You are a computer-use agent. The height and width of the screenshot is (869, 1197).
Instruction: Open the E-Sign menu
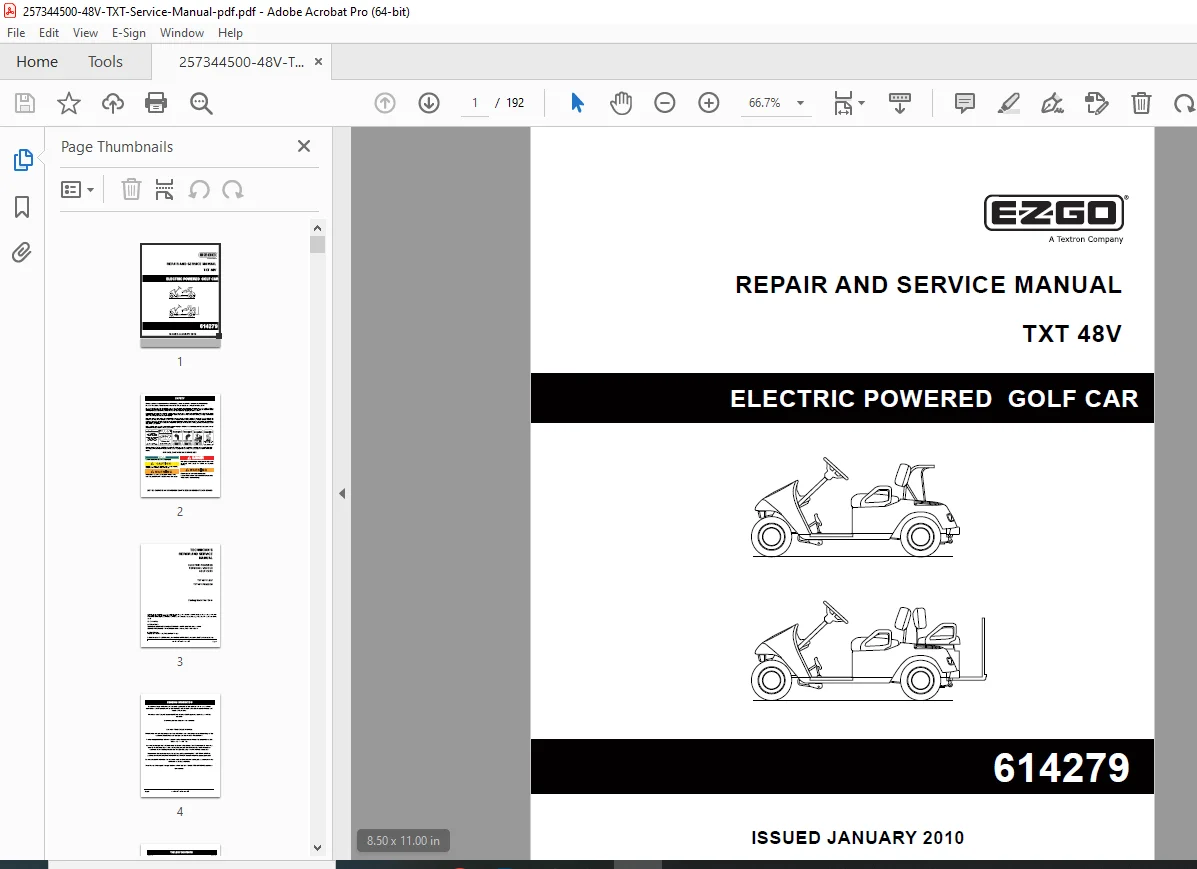[x=128, y=33]
